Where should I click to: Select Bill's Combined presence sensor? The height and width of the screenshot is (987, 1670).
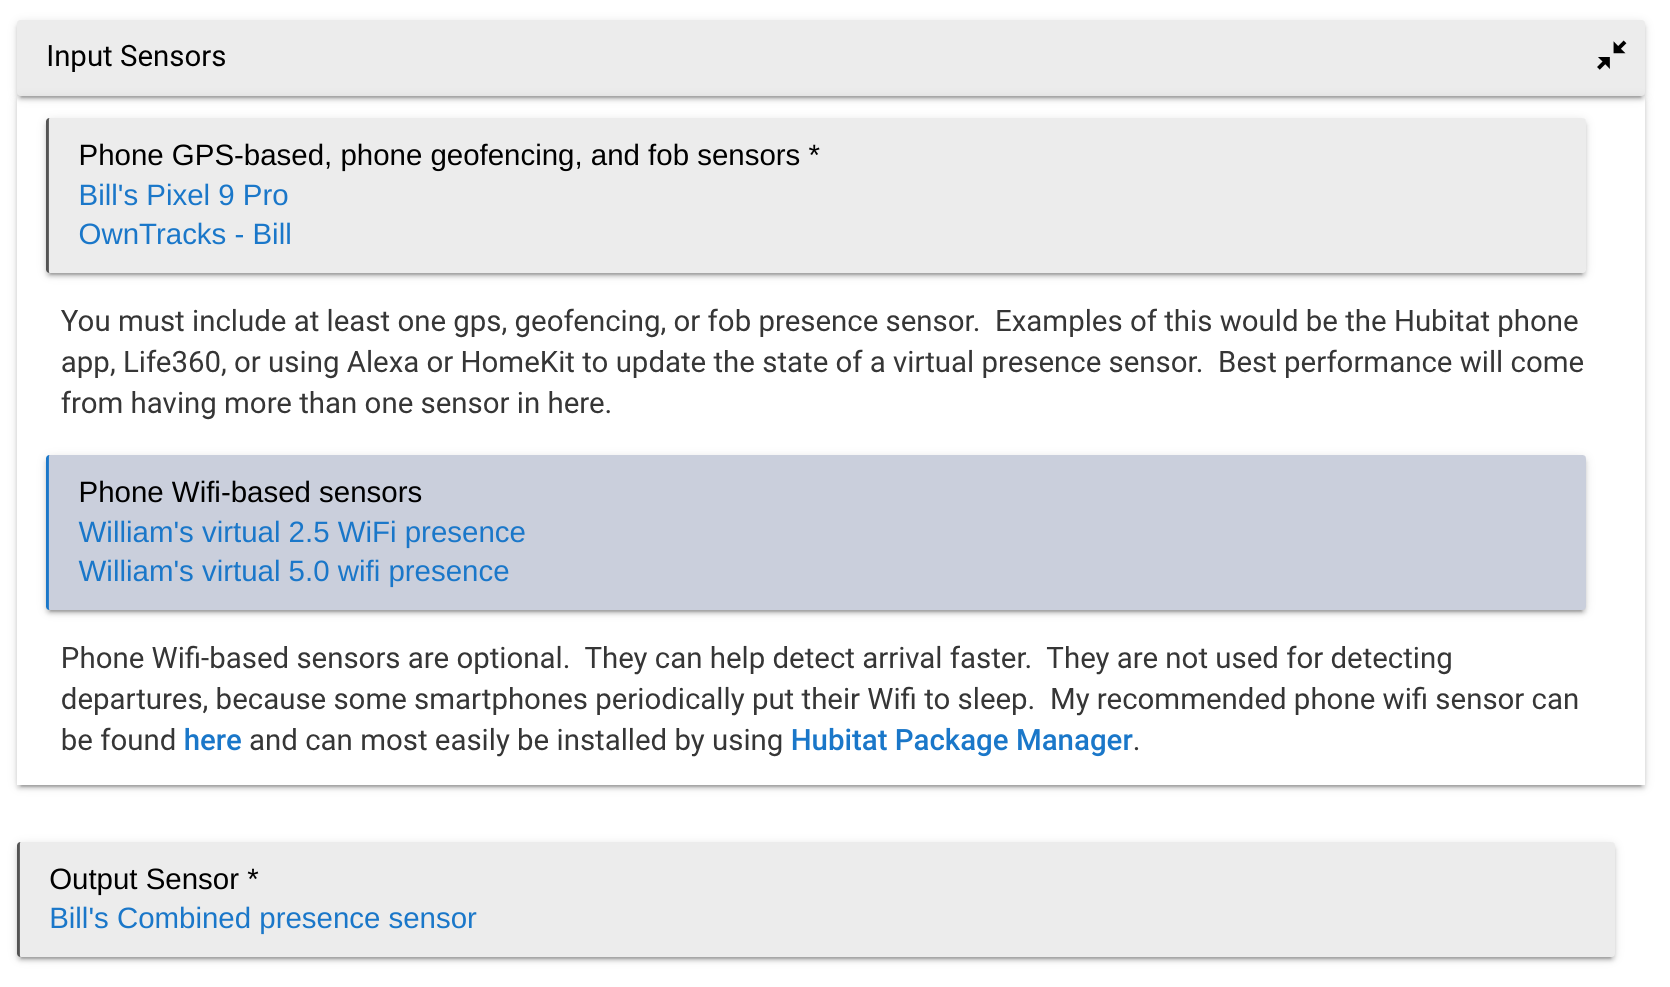(x=262, y=918)
